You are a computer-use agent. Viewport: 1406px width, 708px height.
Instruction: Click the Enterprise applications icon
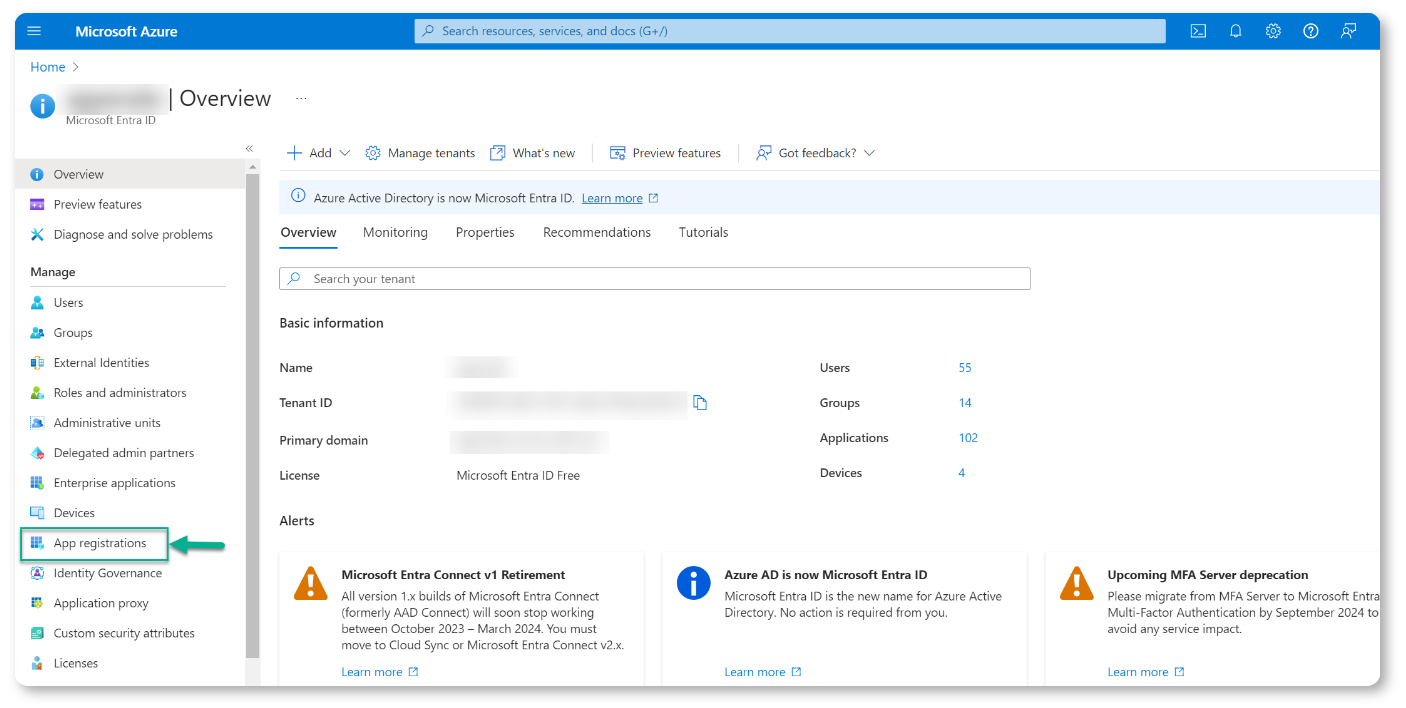coord(37,483)
